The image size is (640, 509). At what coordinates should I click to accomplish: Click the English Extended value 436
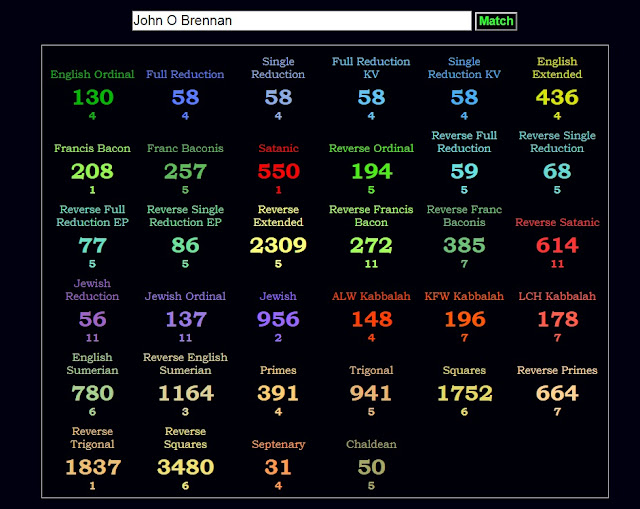[x=557, y=97]
